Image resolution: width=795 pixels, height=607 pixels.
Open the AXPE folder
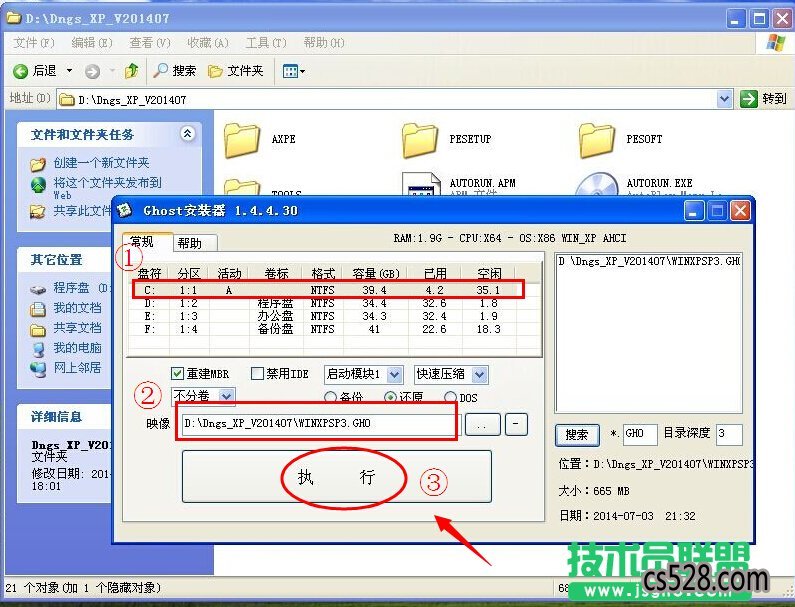(242, 140)
